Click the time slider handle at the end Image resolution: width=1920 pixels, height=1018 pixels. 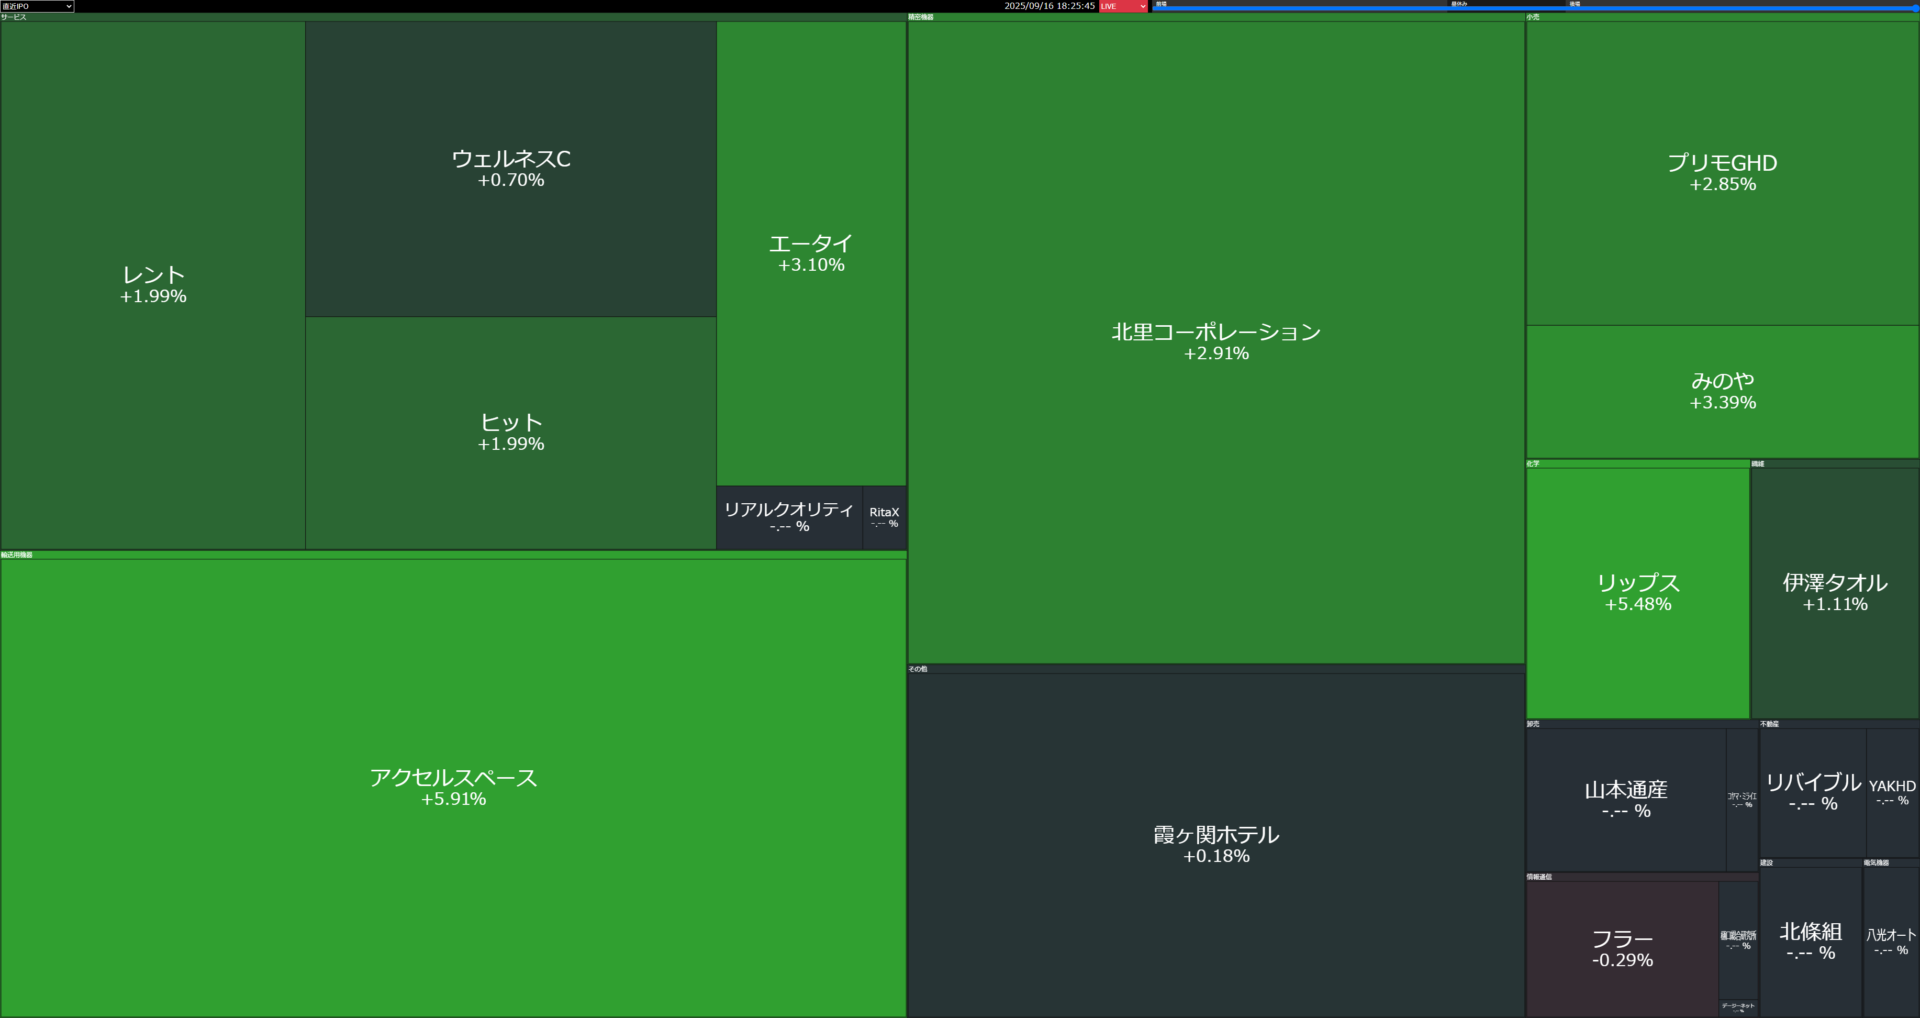[1915, 8]
